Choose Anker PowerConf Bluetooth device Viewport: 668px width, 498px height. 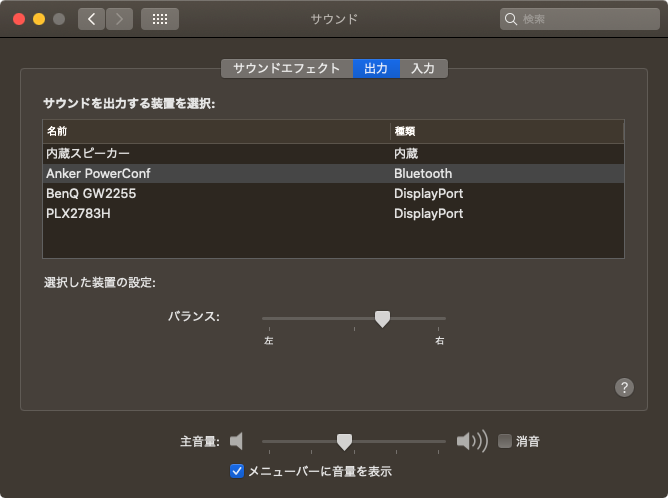[334, 173]
